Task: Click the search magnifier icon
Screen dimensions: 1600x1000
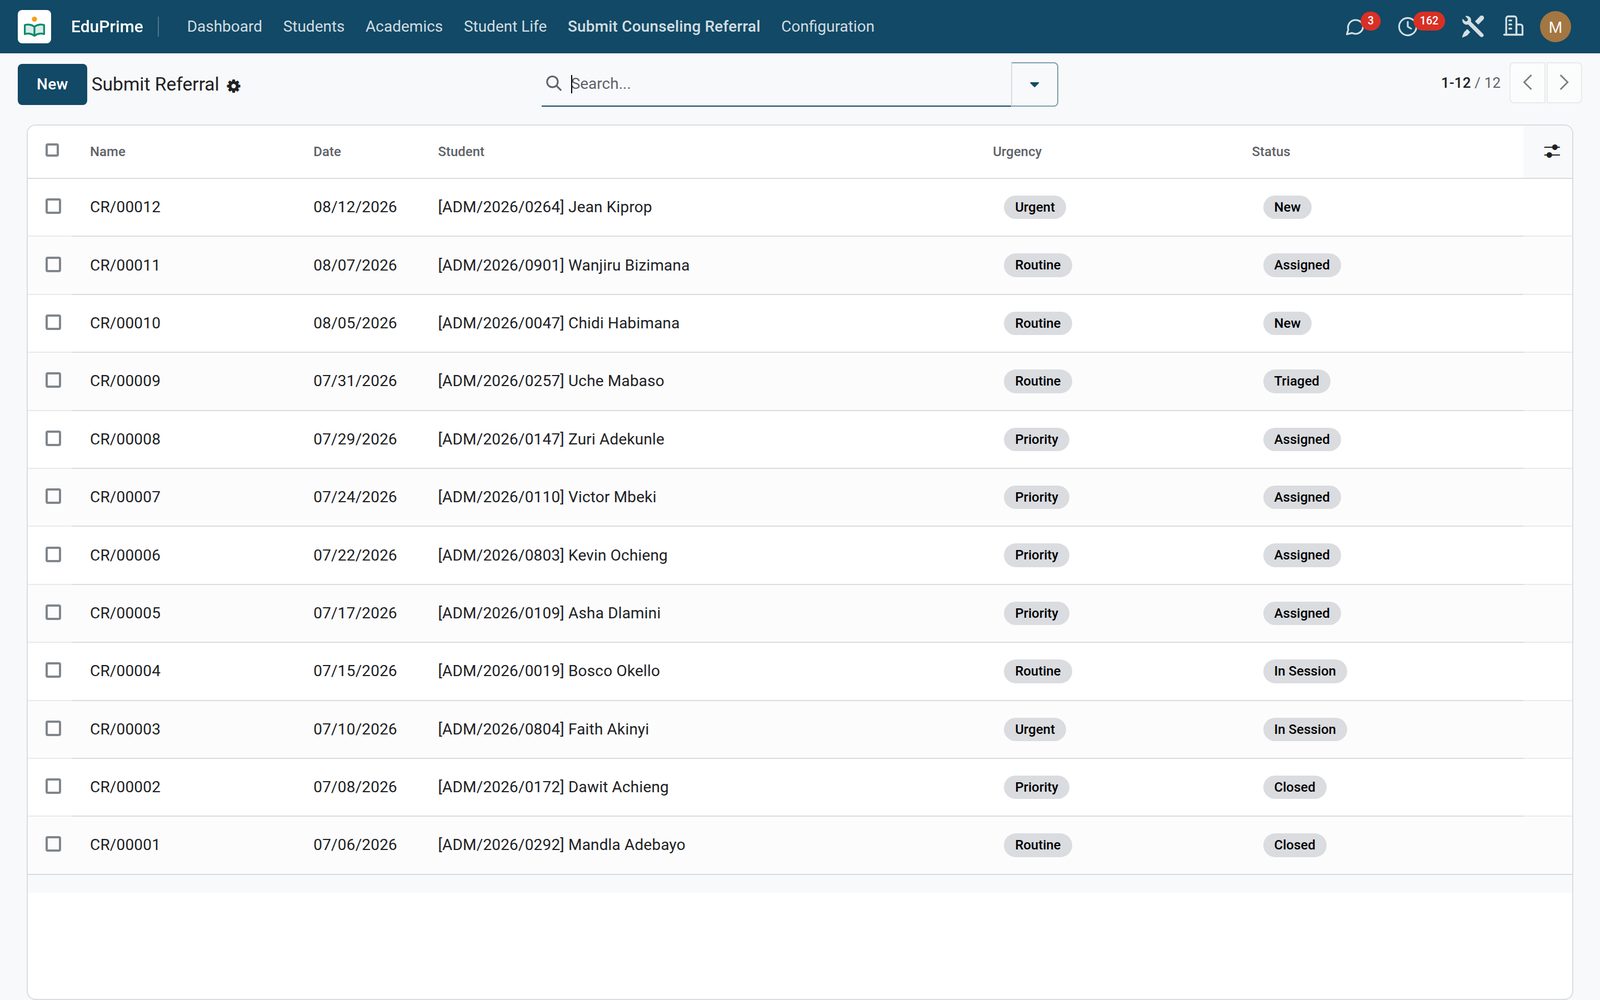Action: tap(553, 83)
